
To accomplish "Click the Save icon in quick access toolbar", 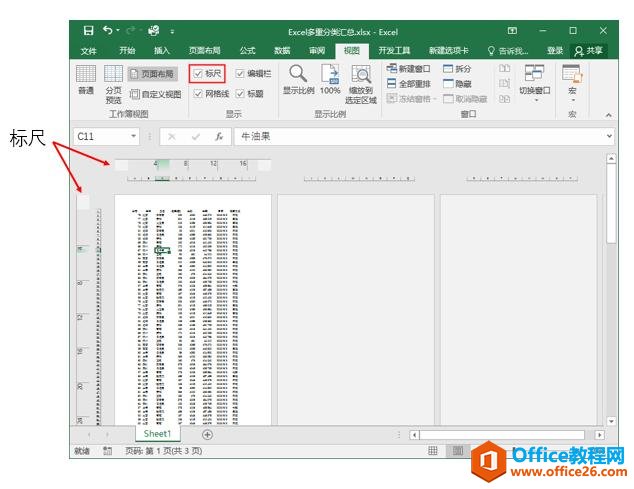I will 88,31.
